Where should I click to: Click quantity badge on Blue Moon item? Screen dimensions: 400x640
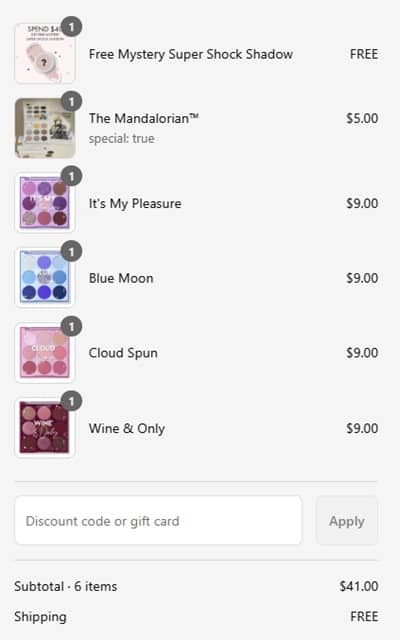71,251
